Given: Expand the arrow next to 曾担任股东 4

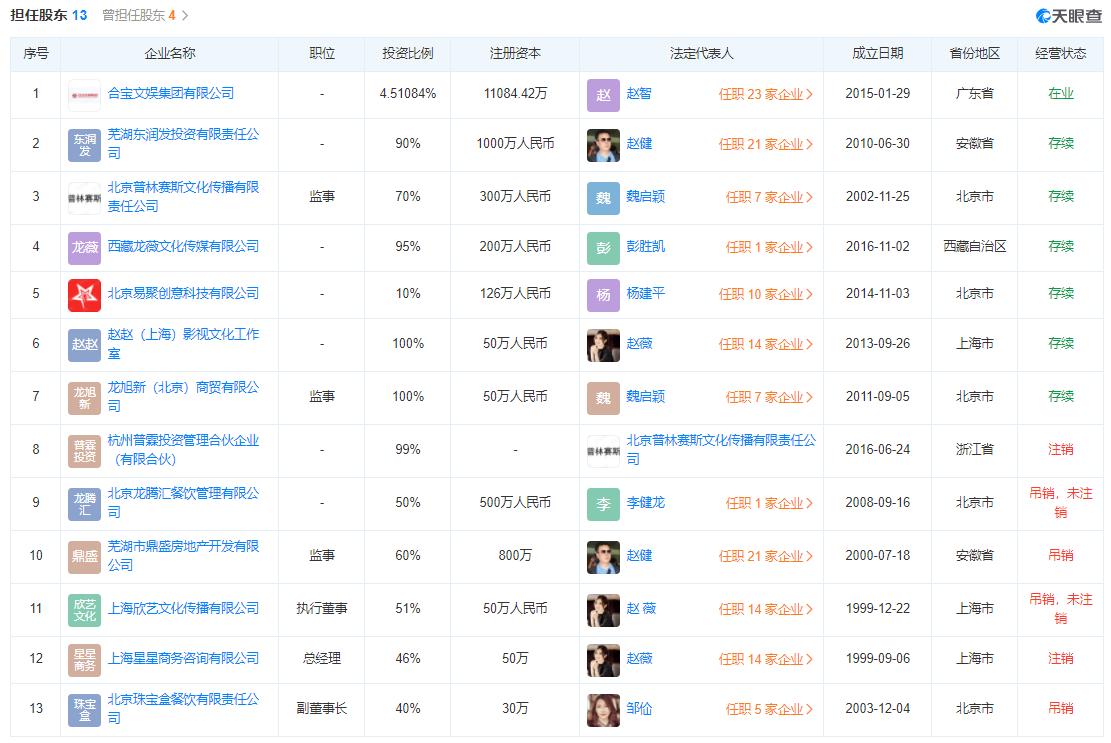Looking at the screenshot, I should (185, 16).
